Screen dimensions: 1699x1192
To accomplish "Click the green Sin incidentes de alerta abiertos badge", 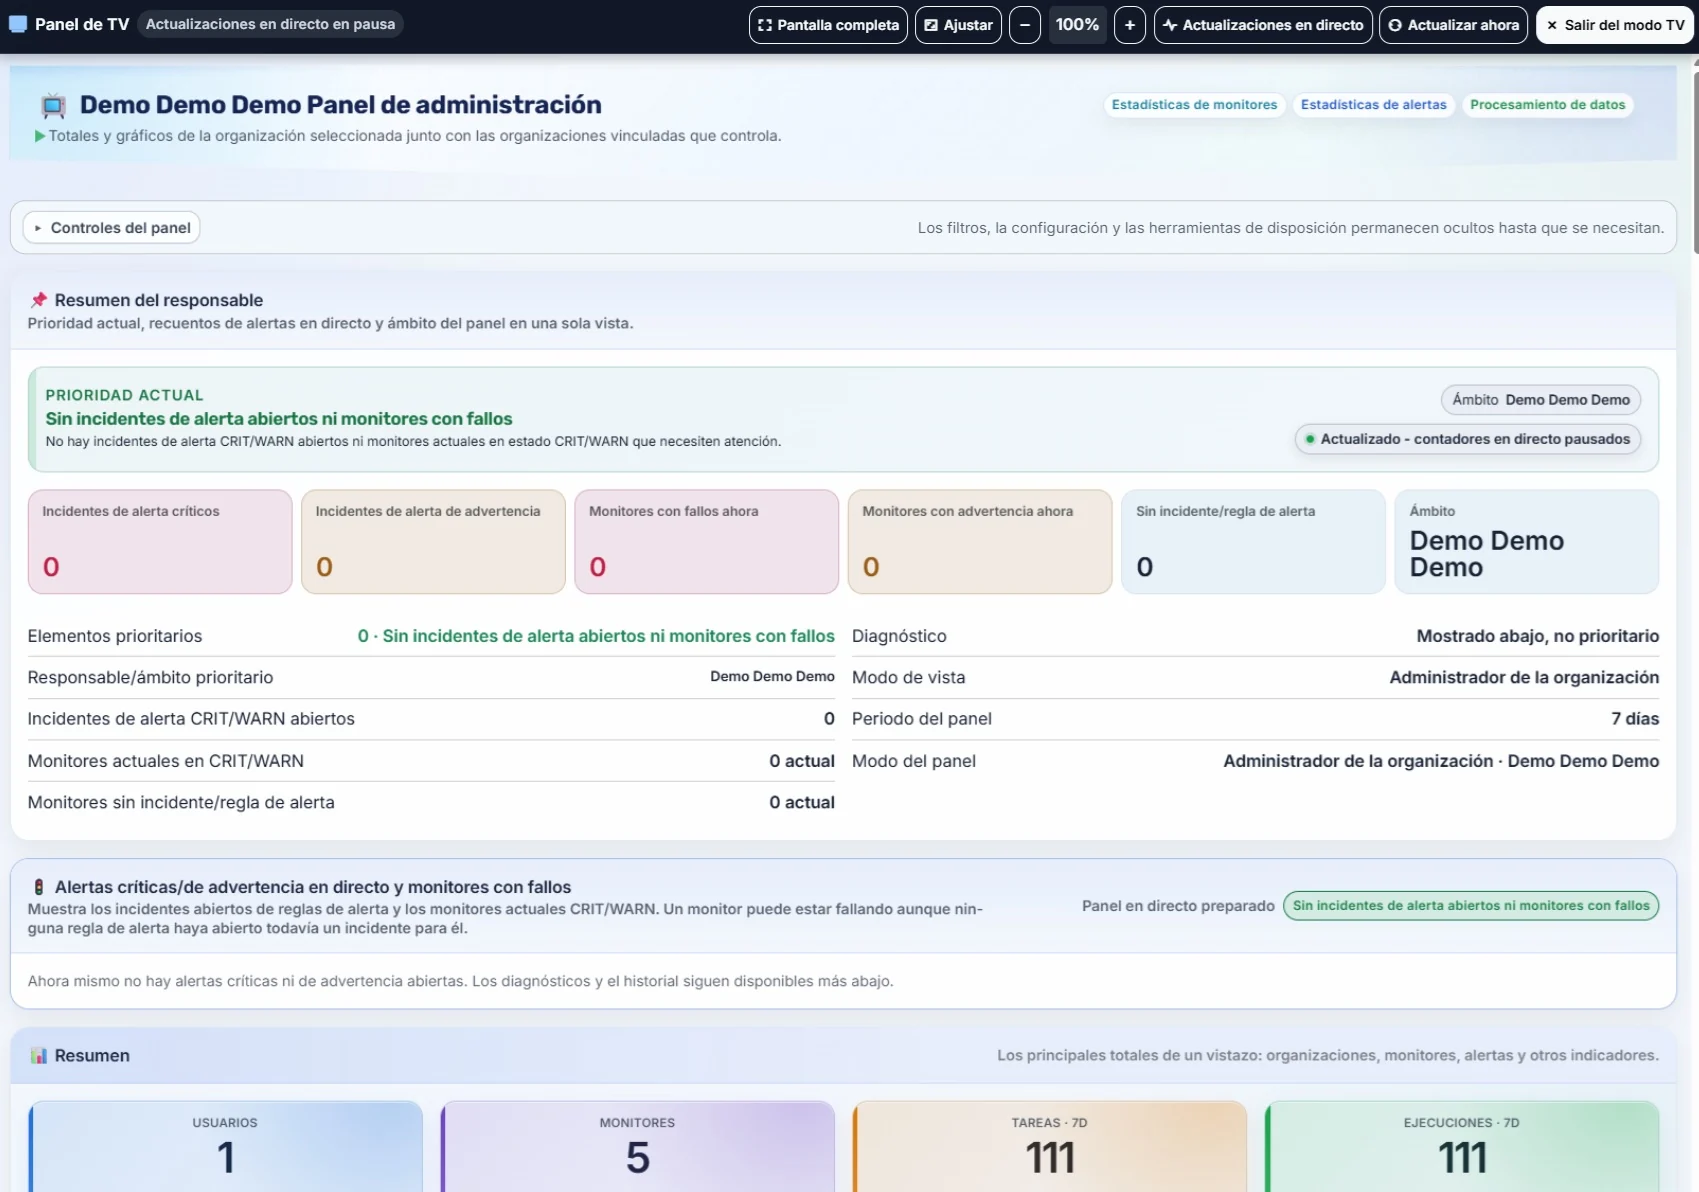I will [1470, 906].
